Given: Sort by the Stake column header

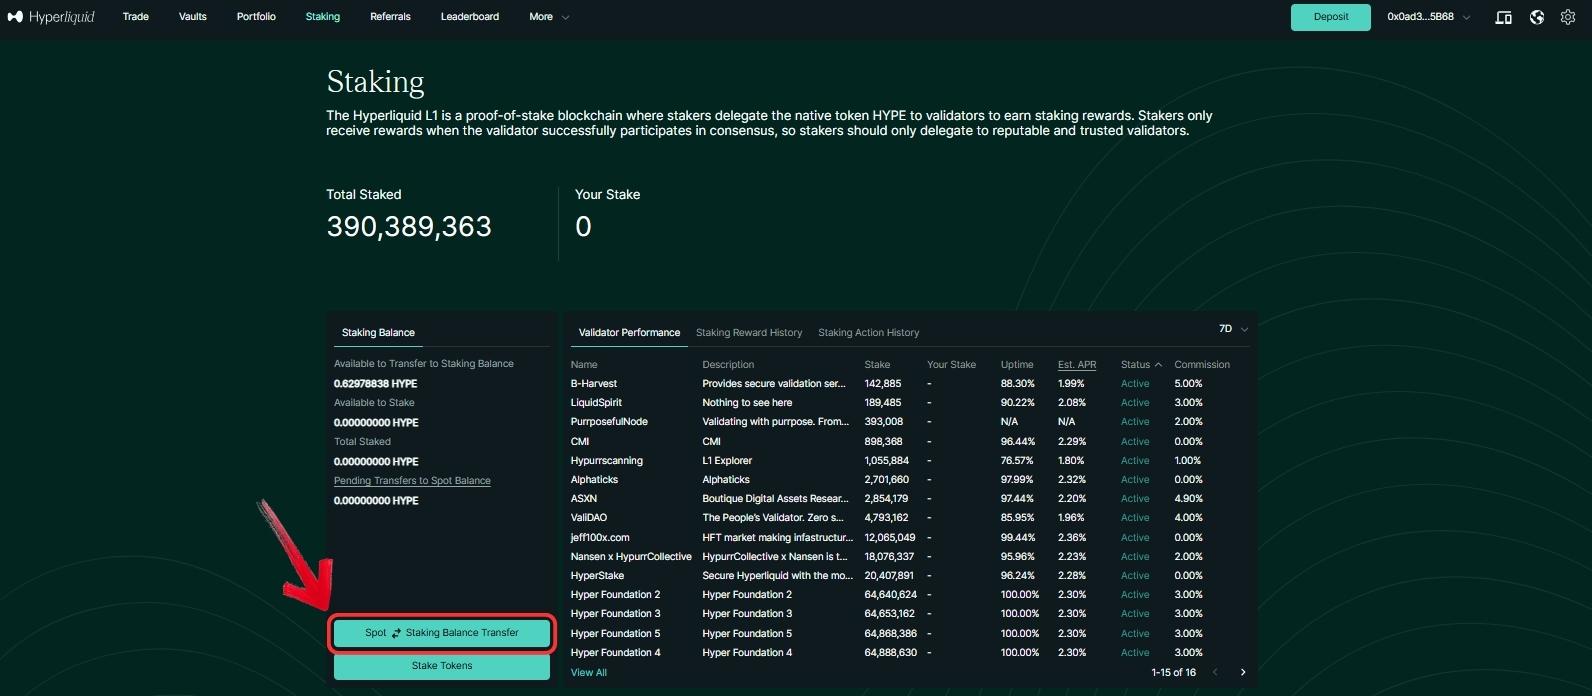Looking at the screenshot, I should [x=877, y=365].
